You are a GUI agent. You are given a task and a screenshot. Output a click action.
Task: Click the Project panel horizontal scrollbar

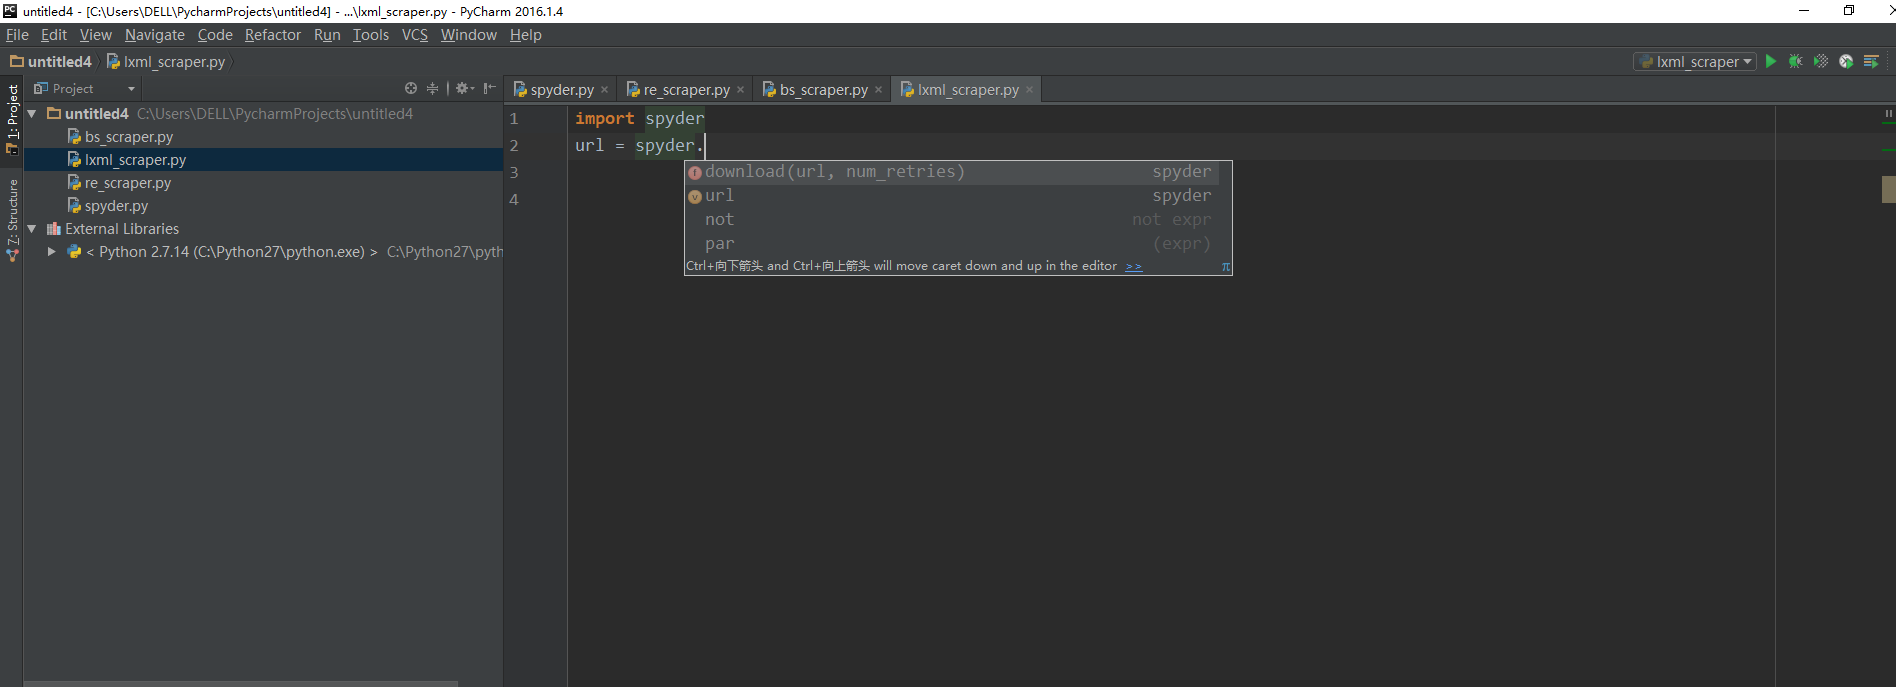240,684
